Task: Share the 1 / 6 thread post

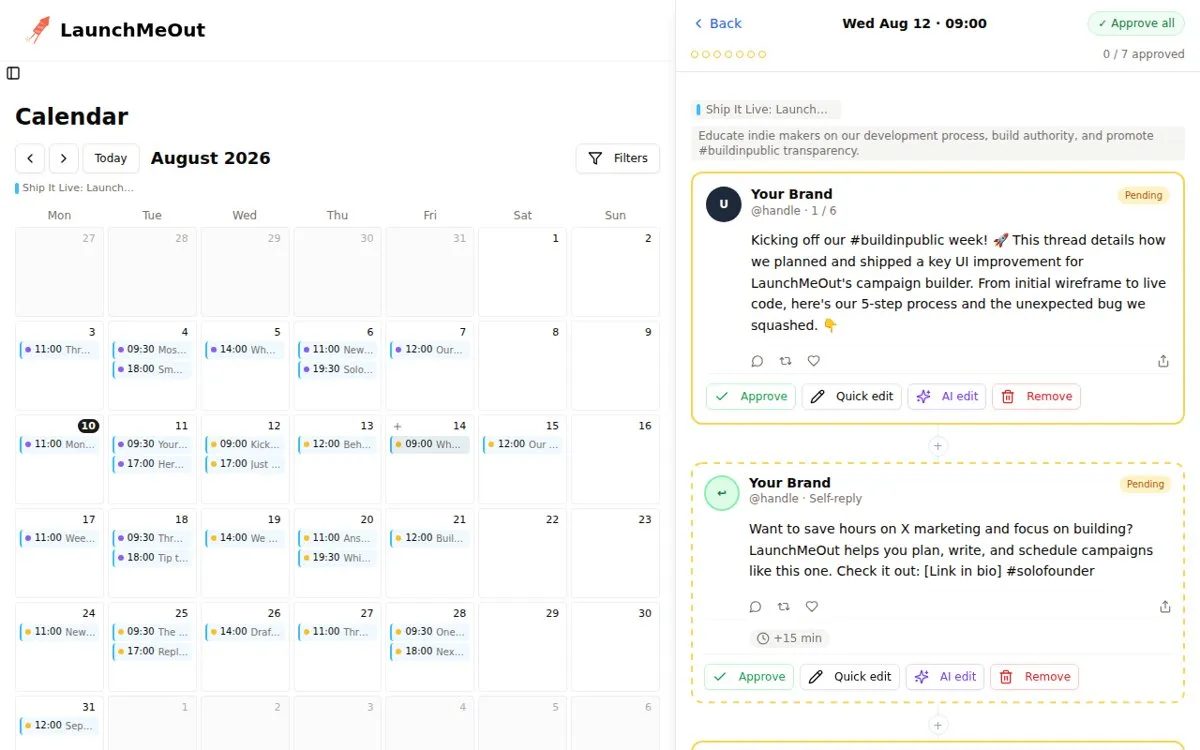Action: tap(1163, 361)
